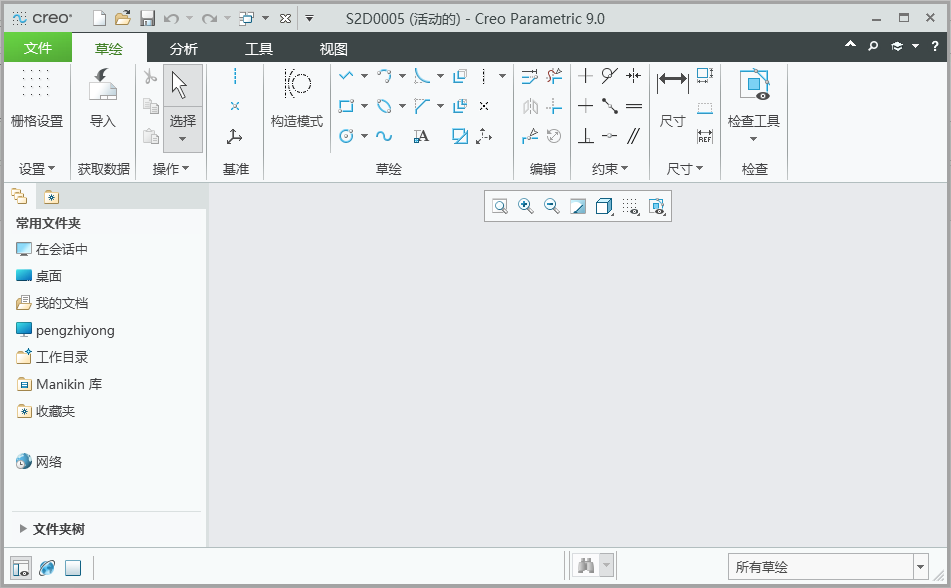Click the Save icon in quick access toolbar
This screenshot has height=588, width=951.
[x=147, y=18]
